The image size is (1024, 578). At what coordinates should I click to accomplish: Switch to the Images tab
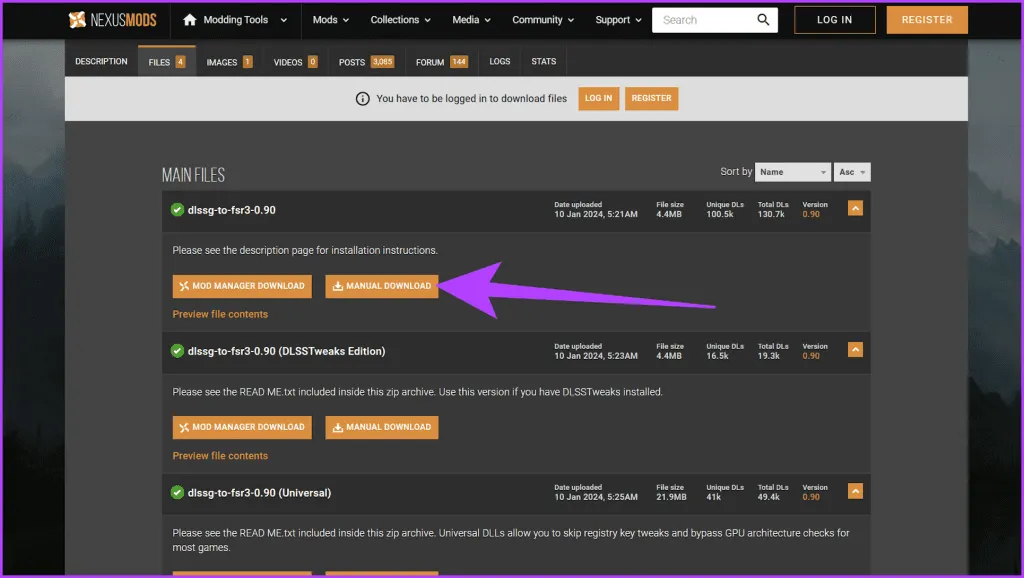pos(229,62)
